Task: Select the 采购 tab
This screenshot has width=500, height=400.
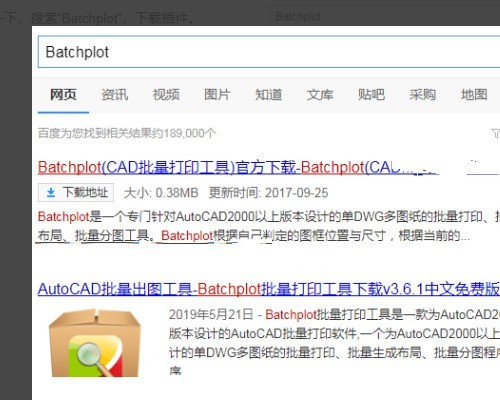Action: tap(422, 95)
